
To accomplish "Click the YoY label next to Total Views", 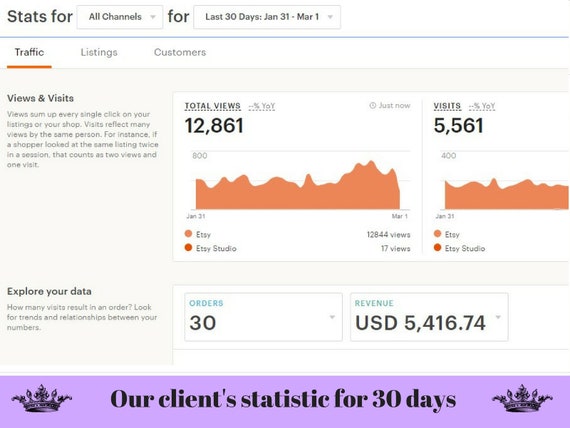I will point(262,106).
